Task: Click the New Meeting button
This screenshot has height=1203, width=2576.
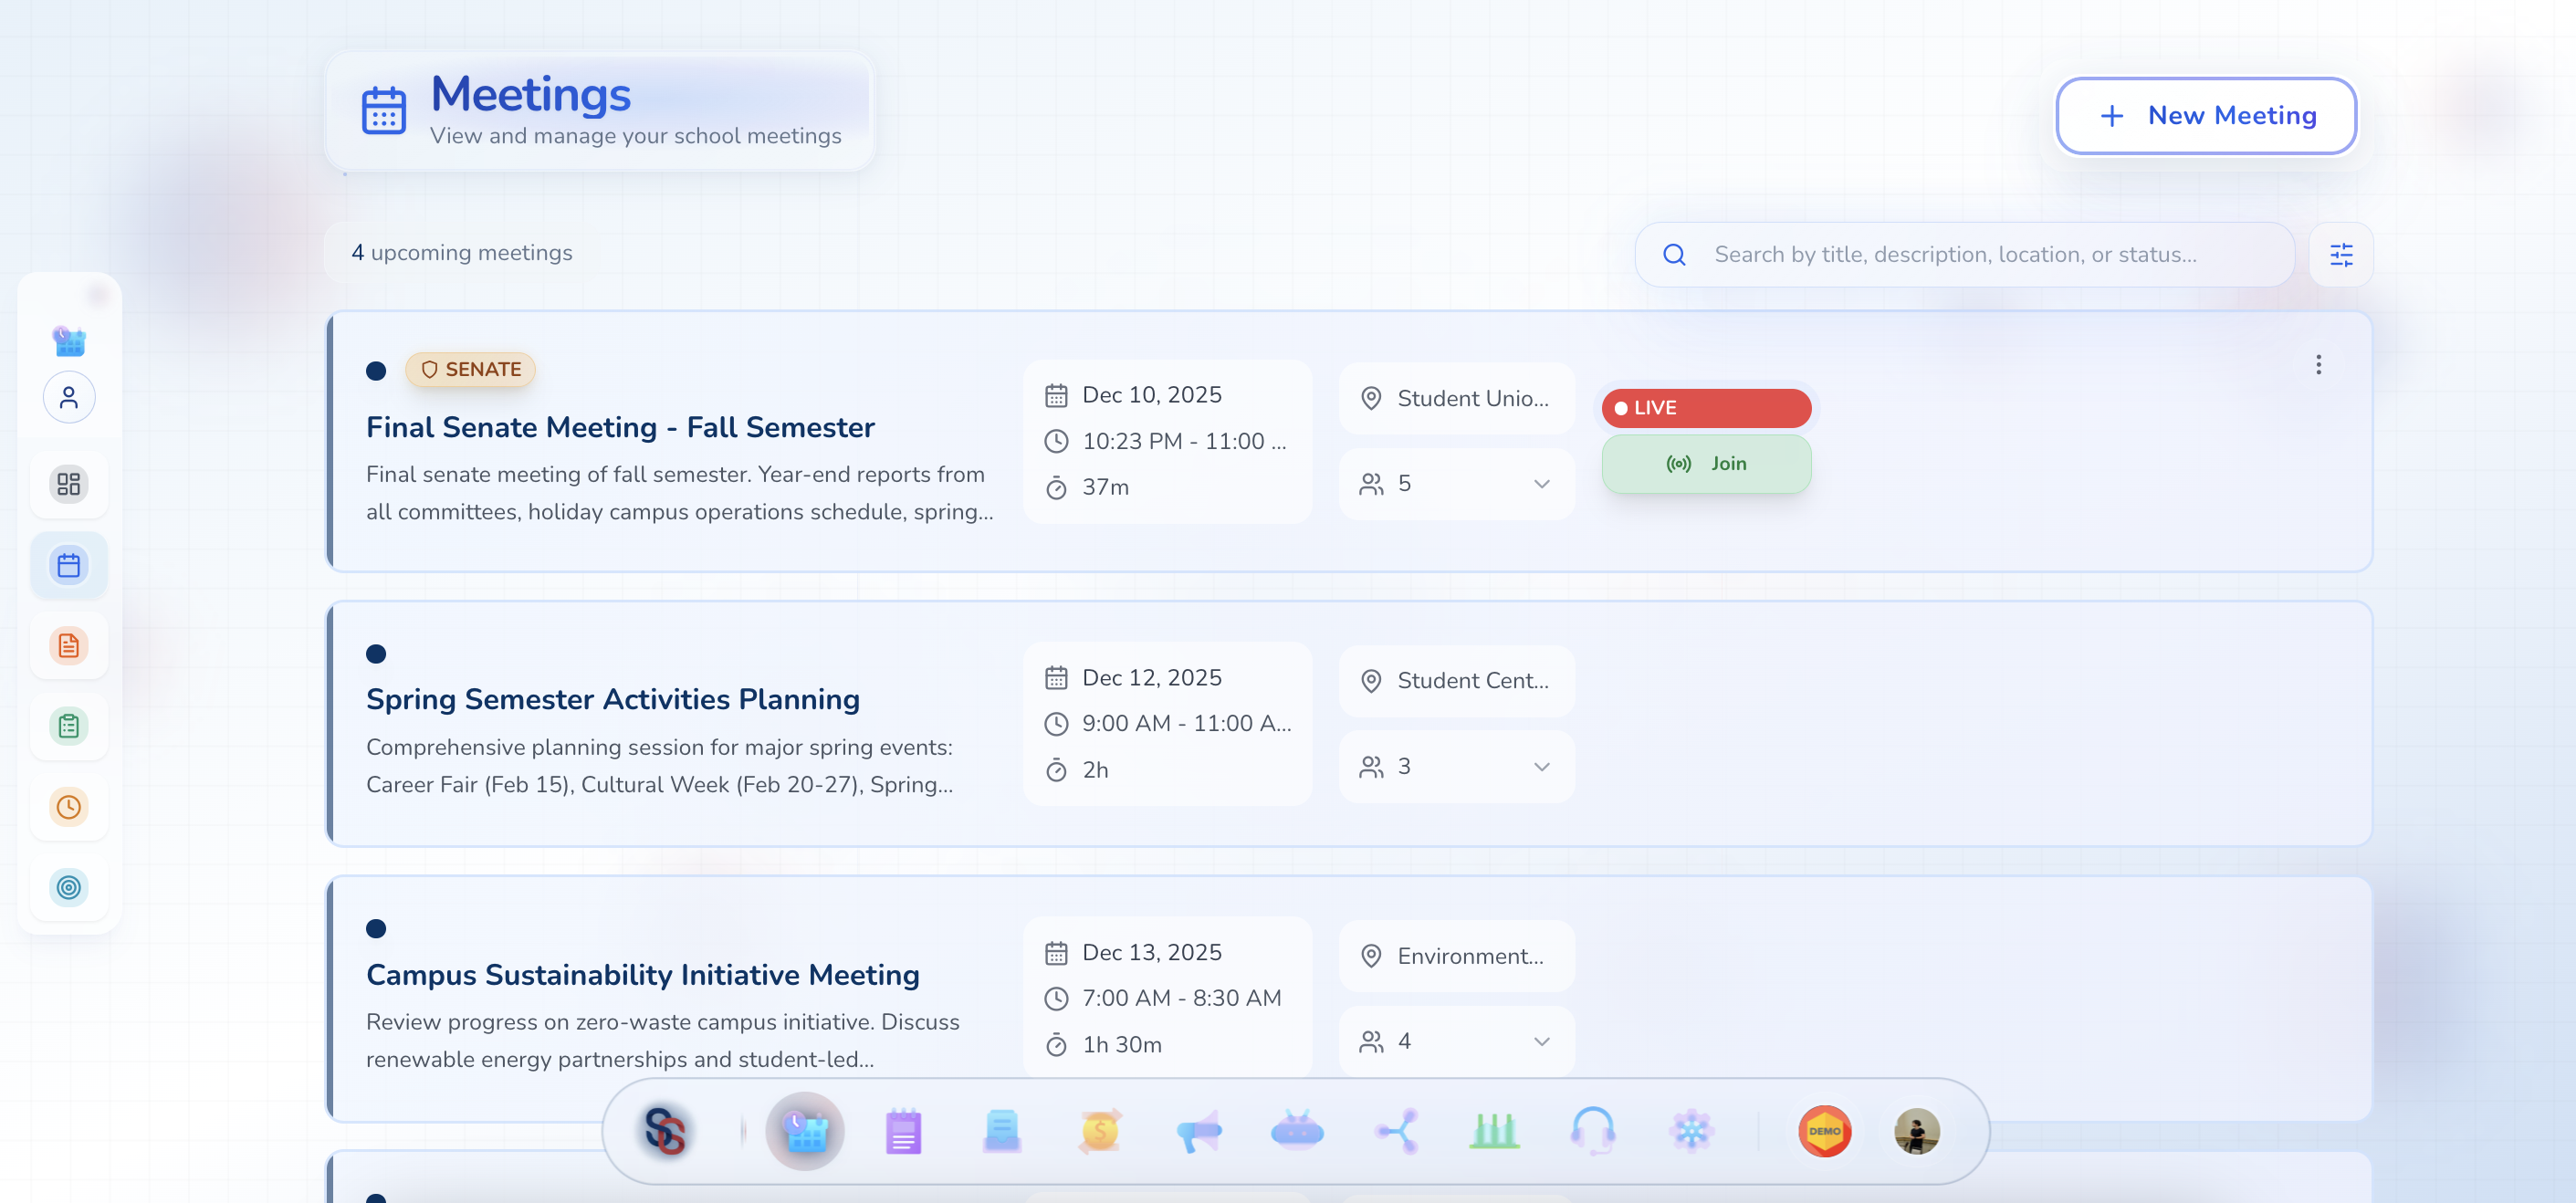Action: click(x=2205, y=116)
